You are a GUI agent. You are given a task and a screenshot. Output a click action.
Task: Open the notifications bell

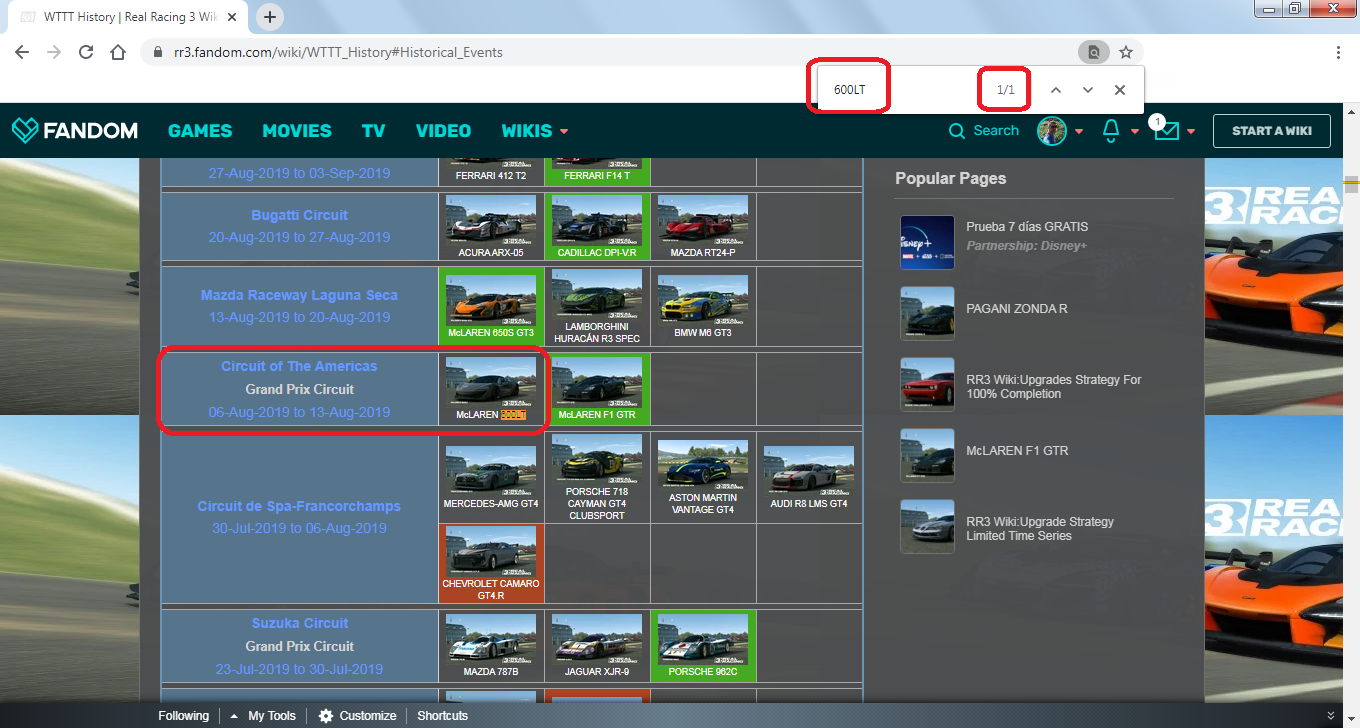point(1111,131)
